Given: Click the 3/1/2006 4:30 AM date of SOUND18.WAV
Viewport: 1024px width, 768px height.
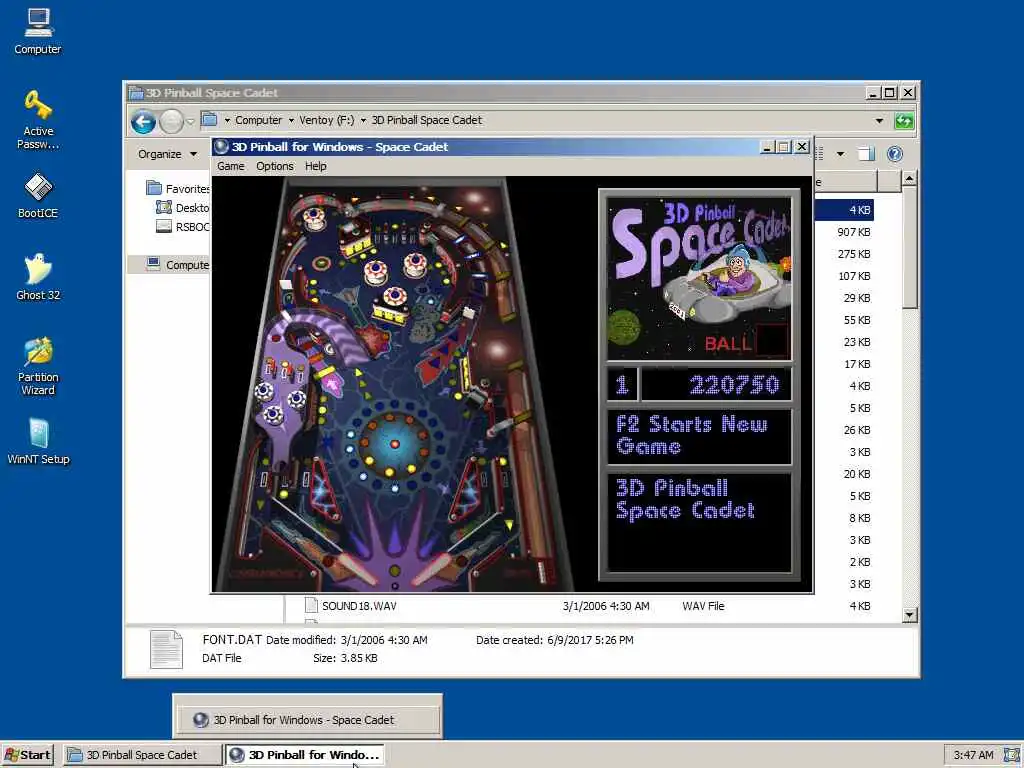Looking at the screenshot, I should point(606,606).
